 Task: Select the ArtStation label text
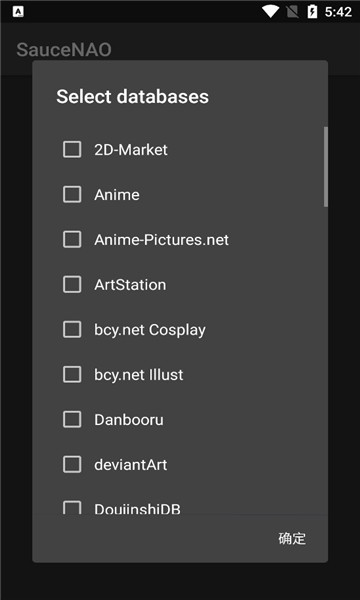(130, 285)
